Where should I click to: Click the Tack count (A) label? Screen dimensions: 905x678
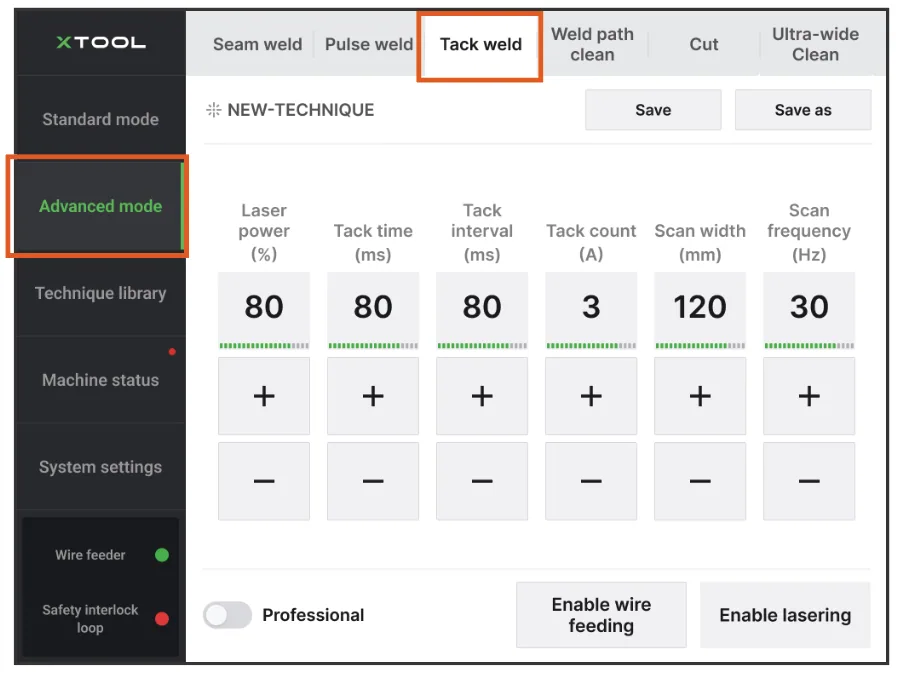(x=591, y=242)
